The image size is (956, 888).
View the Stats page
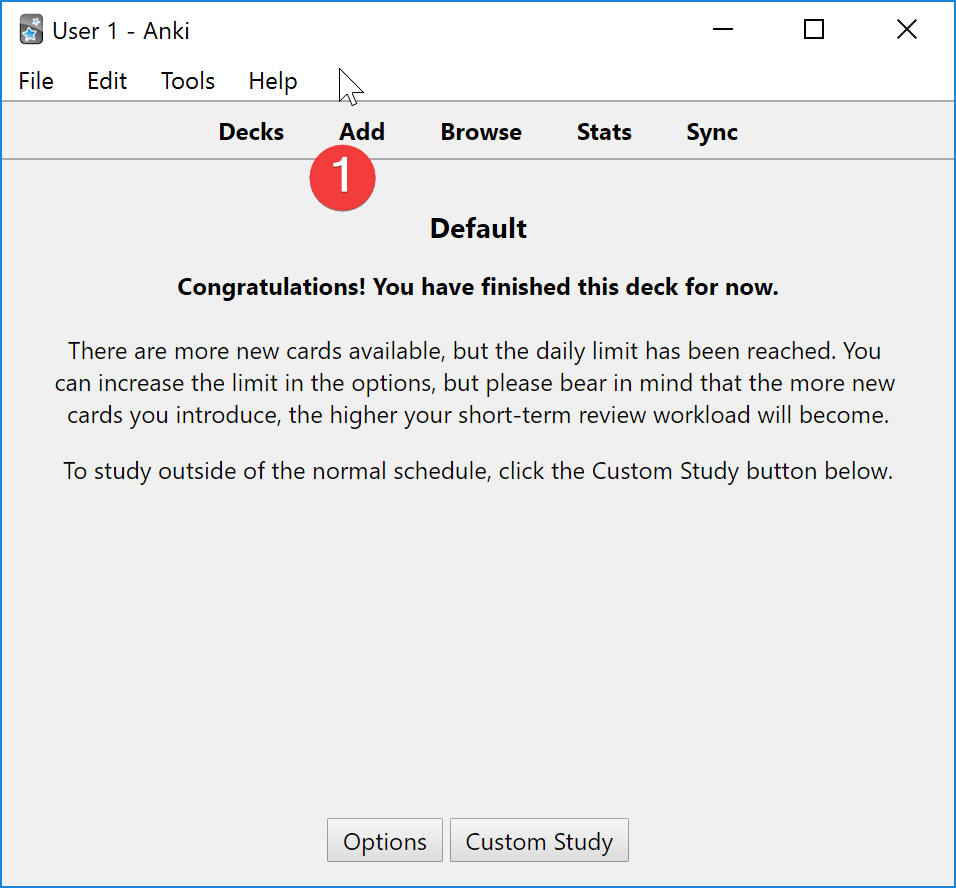click(604, 132)
